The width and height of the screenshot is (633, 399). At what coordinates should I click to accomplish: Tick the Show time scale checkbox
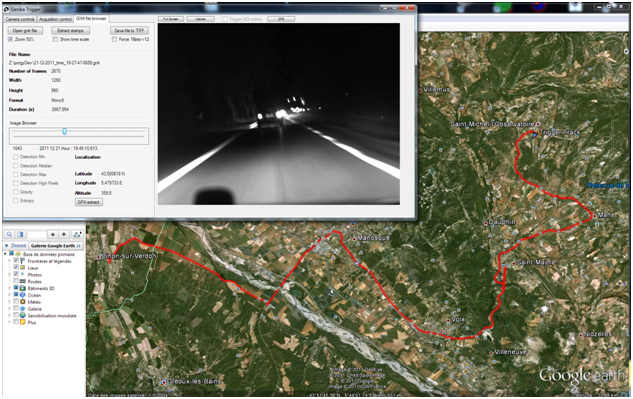click(x=55, y=39)
